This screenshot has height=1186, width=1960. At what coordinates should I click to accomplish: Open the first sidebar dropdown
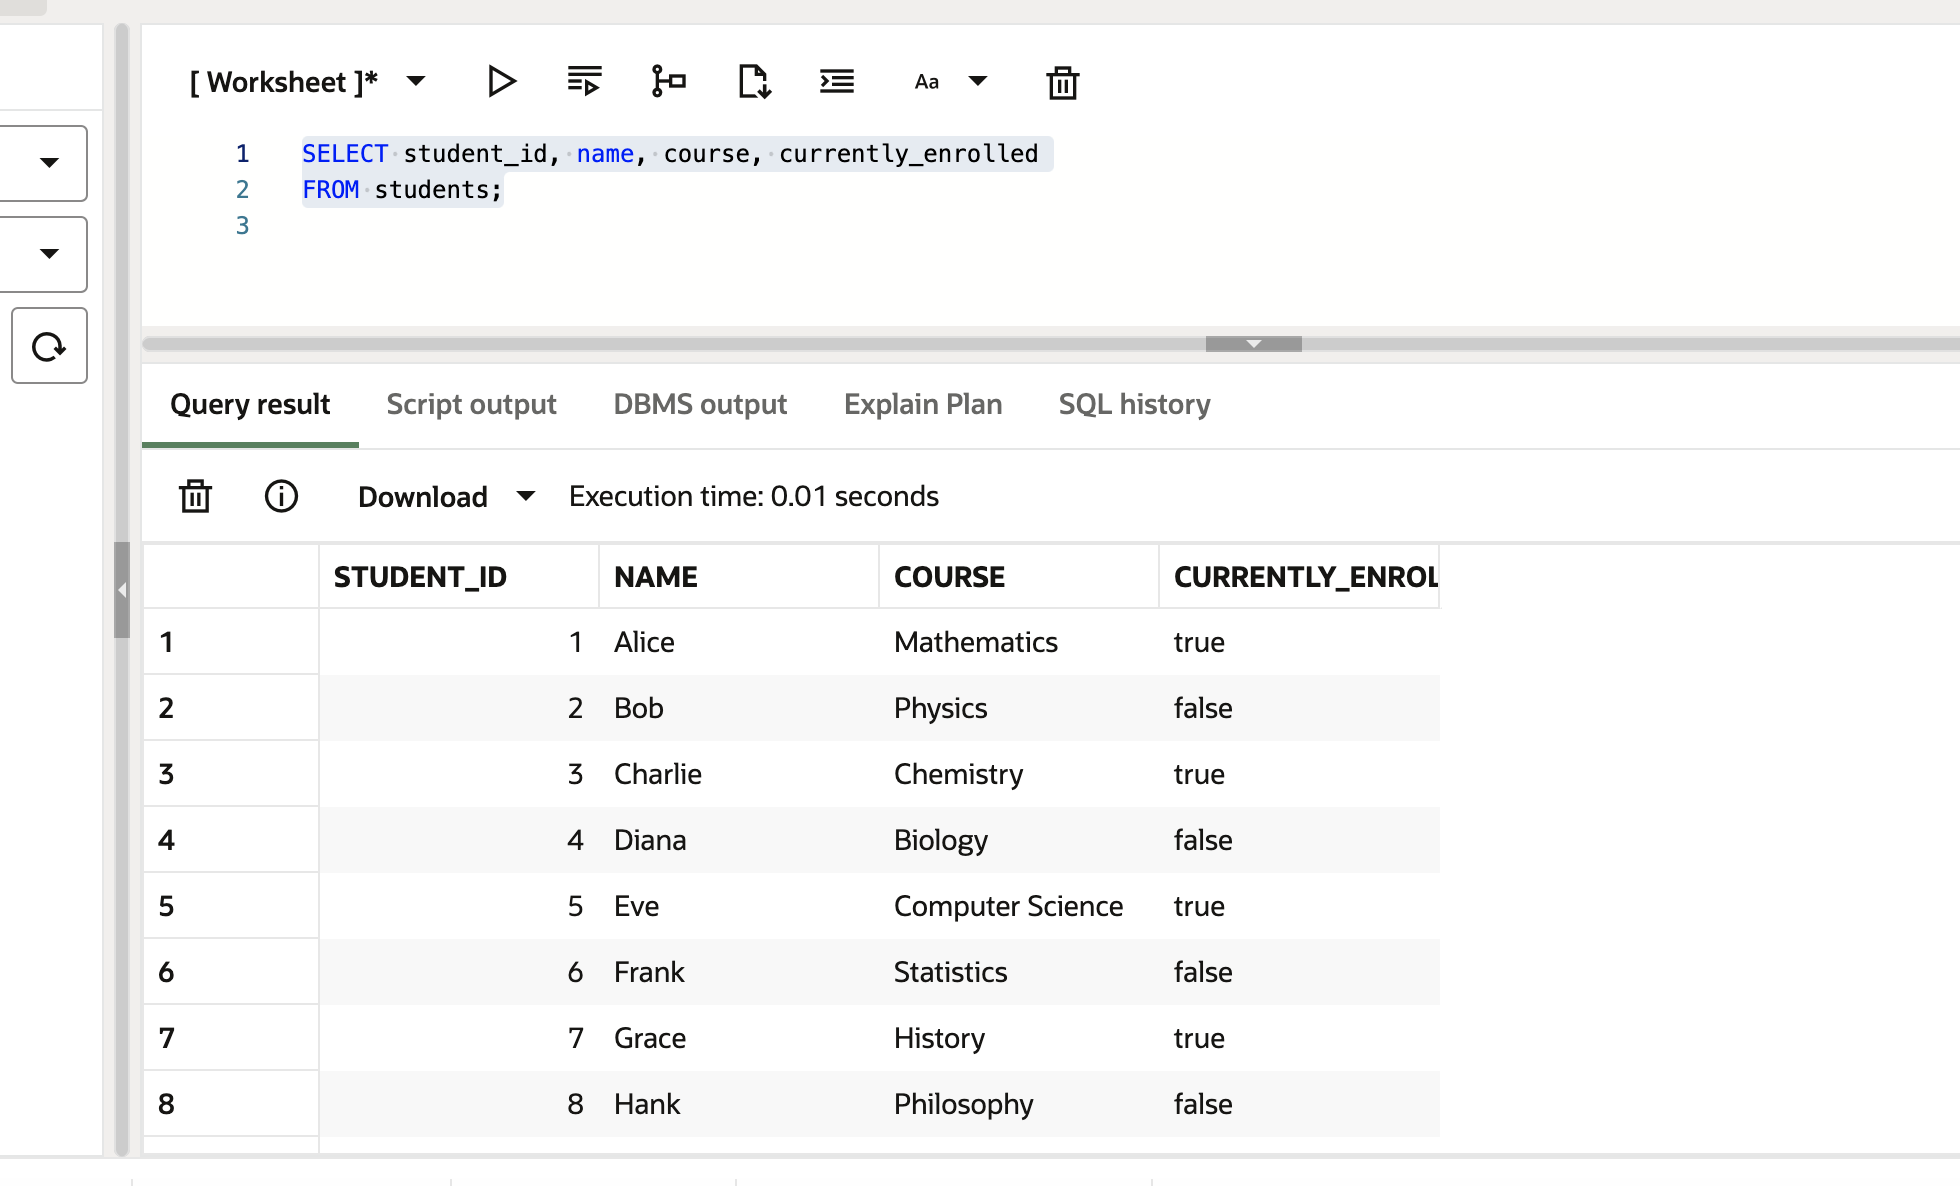click(x=49, y=163)
